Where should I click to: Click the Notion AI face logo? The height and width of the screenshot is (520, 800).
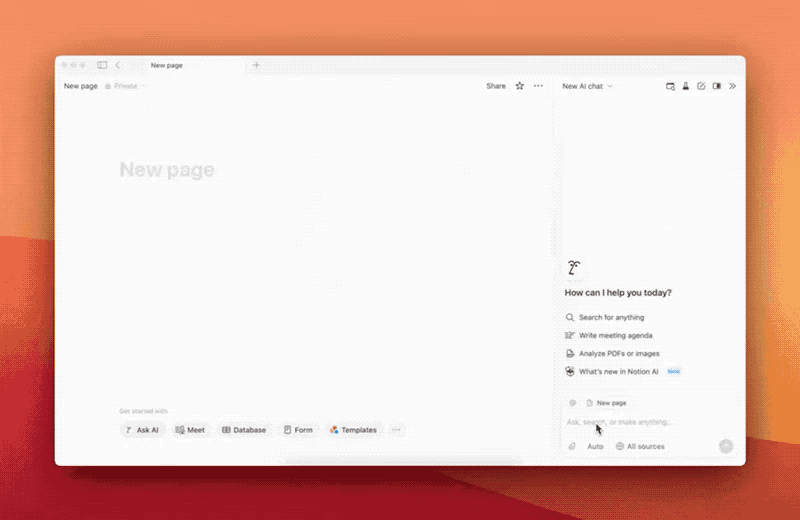[573, 267]
